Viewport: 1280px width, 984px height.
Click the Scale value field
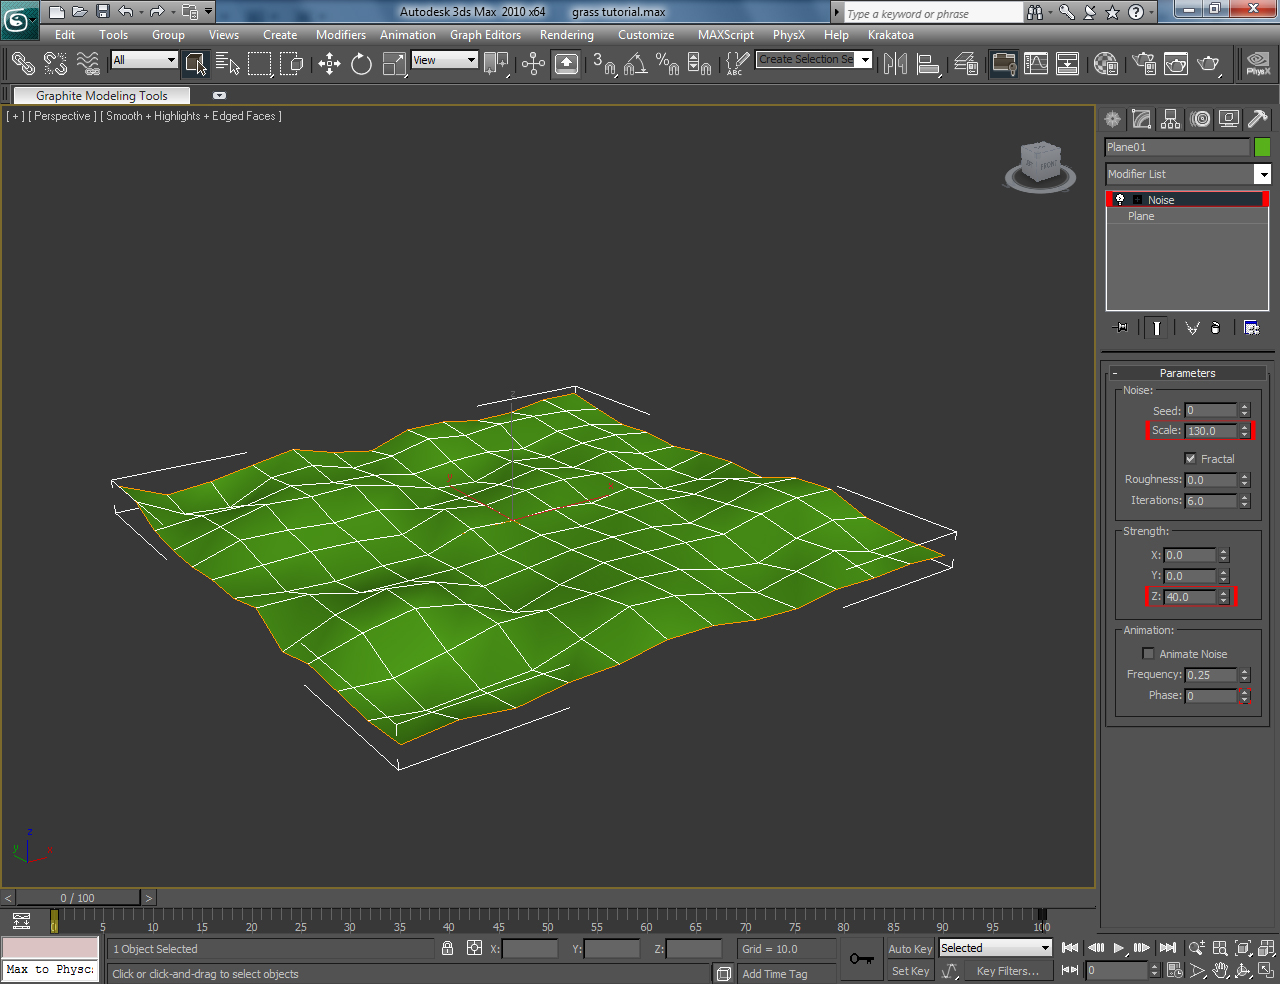[x=1211, y=431]
